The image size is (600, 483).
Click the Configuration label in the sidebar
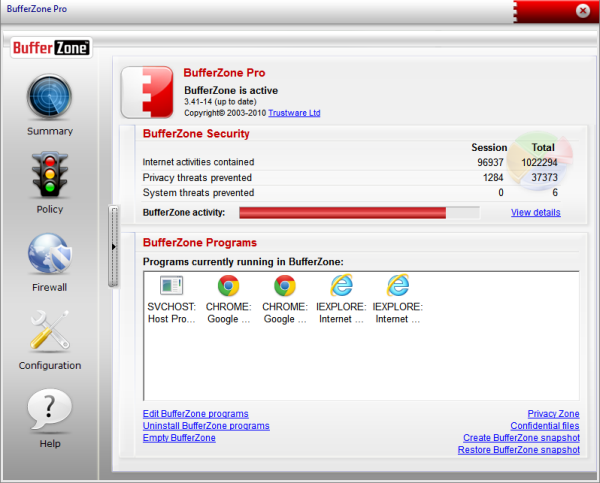(x=50, y=366)
